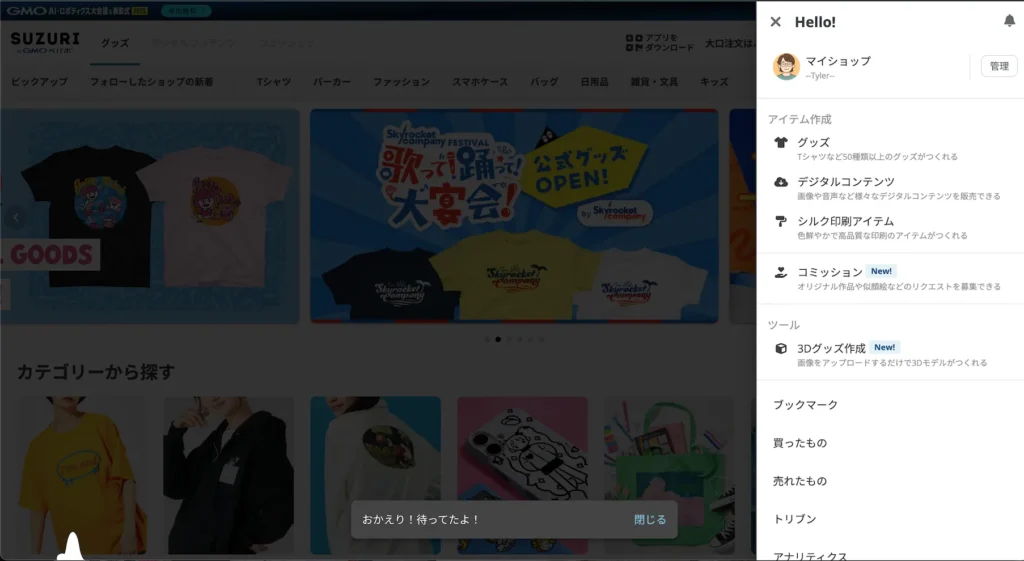
Task: Open yellow T-shirt category thumbnail
Action: click(x=82, y=475)
